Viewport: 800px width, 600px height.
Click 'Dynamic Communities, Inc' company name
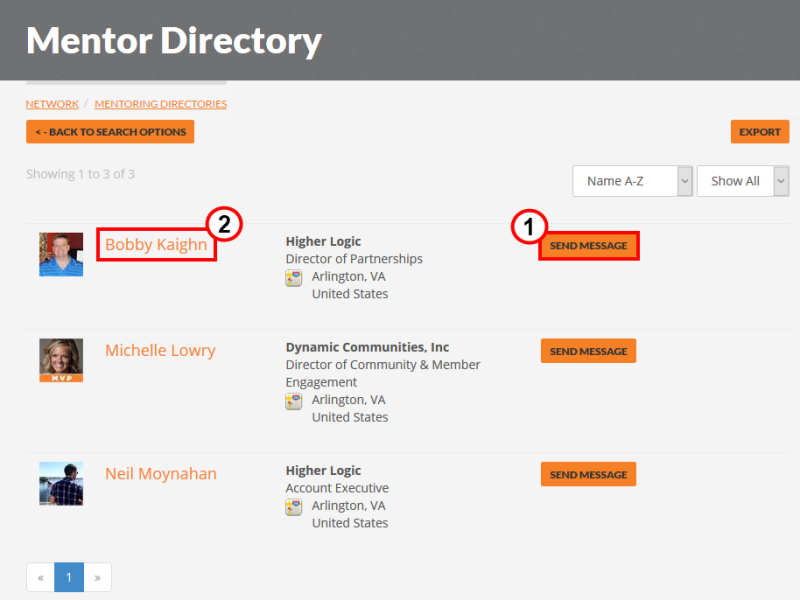coord(367,347)
